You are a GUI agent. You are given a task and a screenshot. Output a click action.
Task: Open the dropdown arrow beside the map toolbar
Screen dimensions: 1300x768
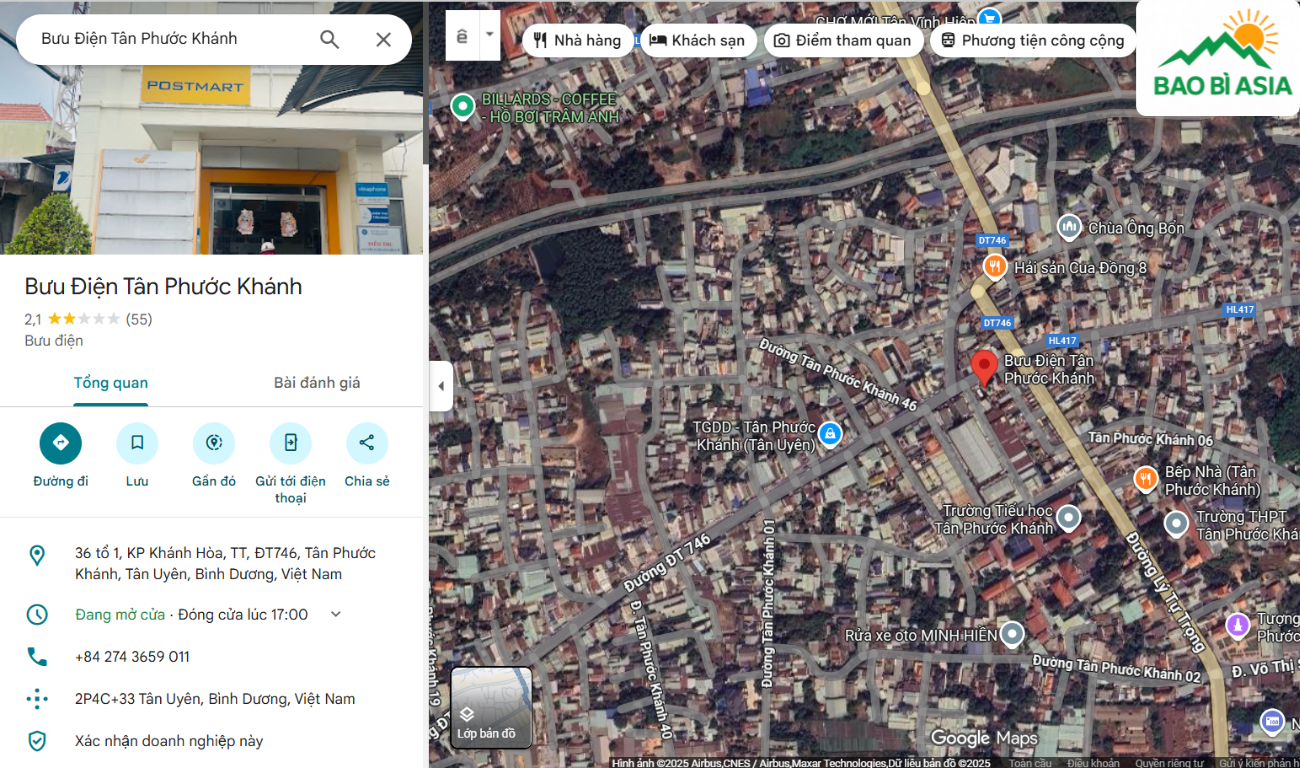pos(489,35)
